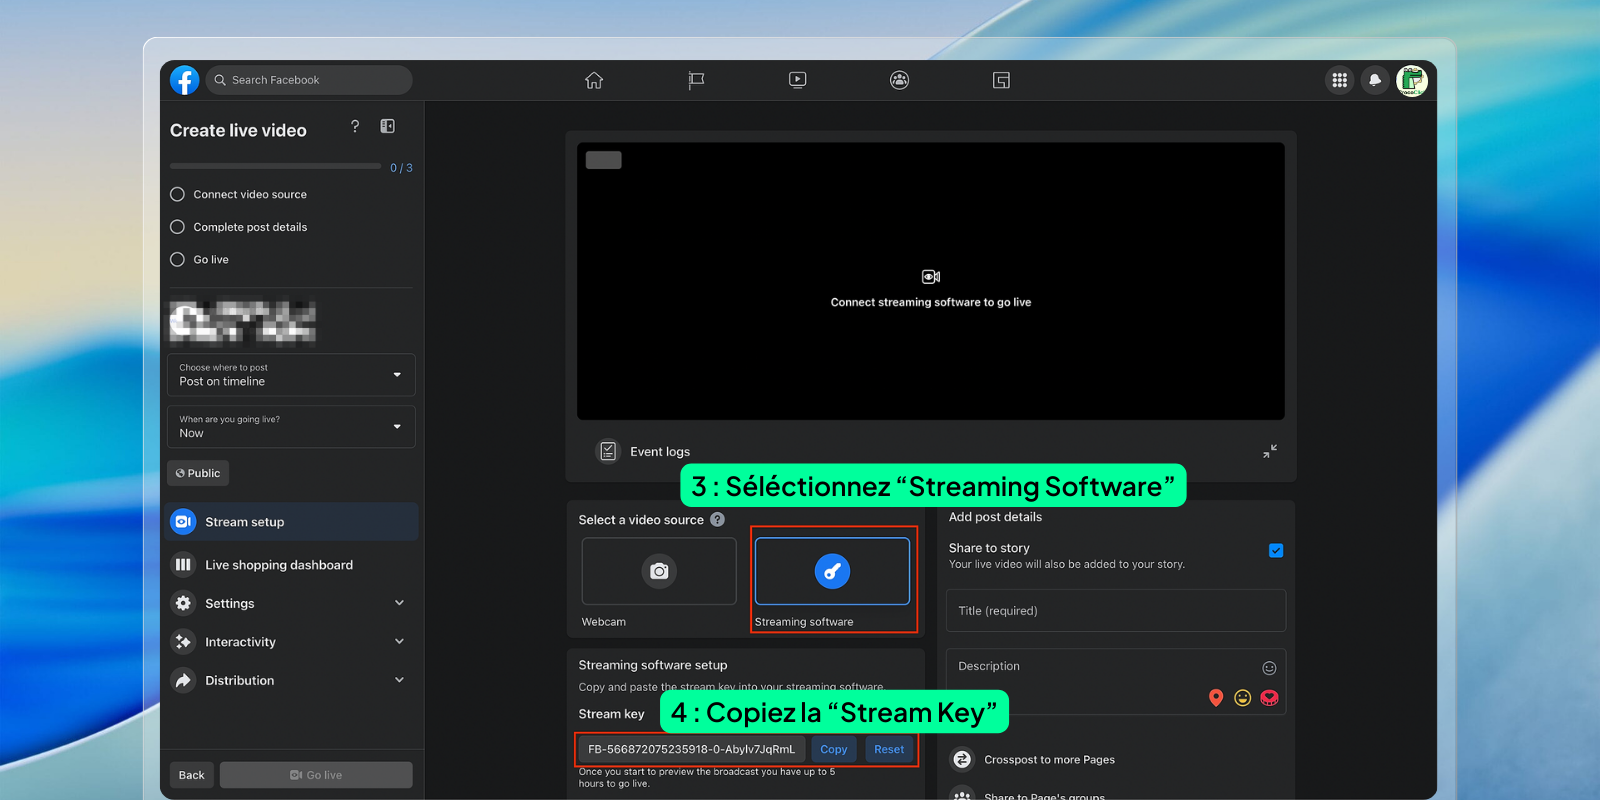The height and width of the screenshot is (800, 1600).
Task: Click the Facebook logo icon
Action: coord(185,80)
